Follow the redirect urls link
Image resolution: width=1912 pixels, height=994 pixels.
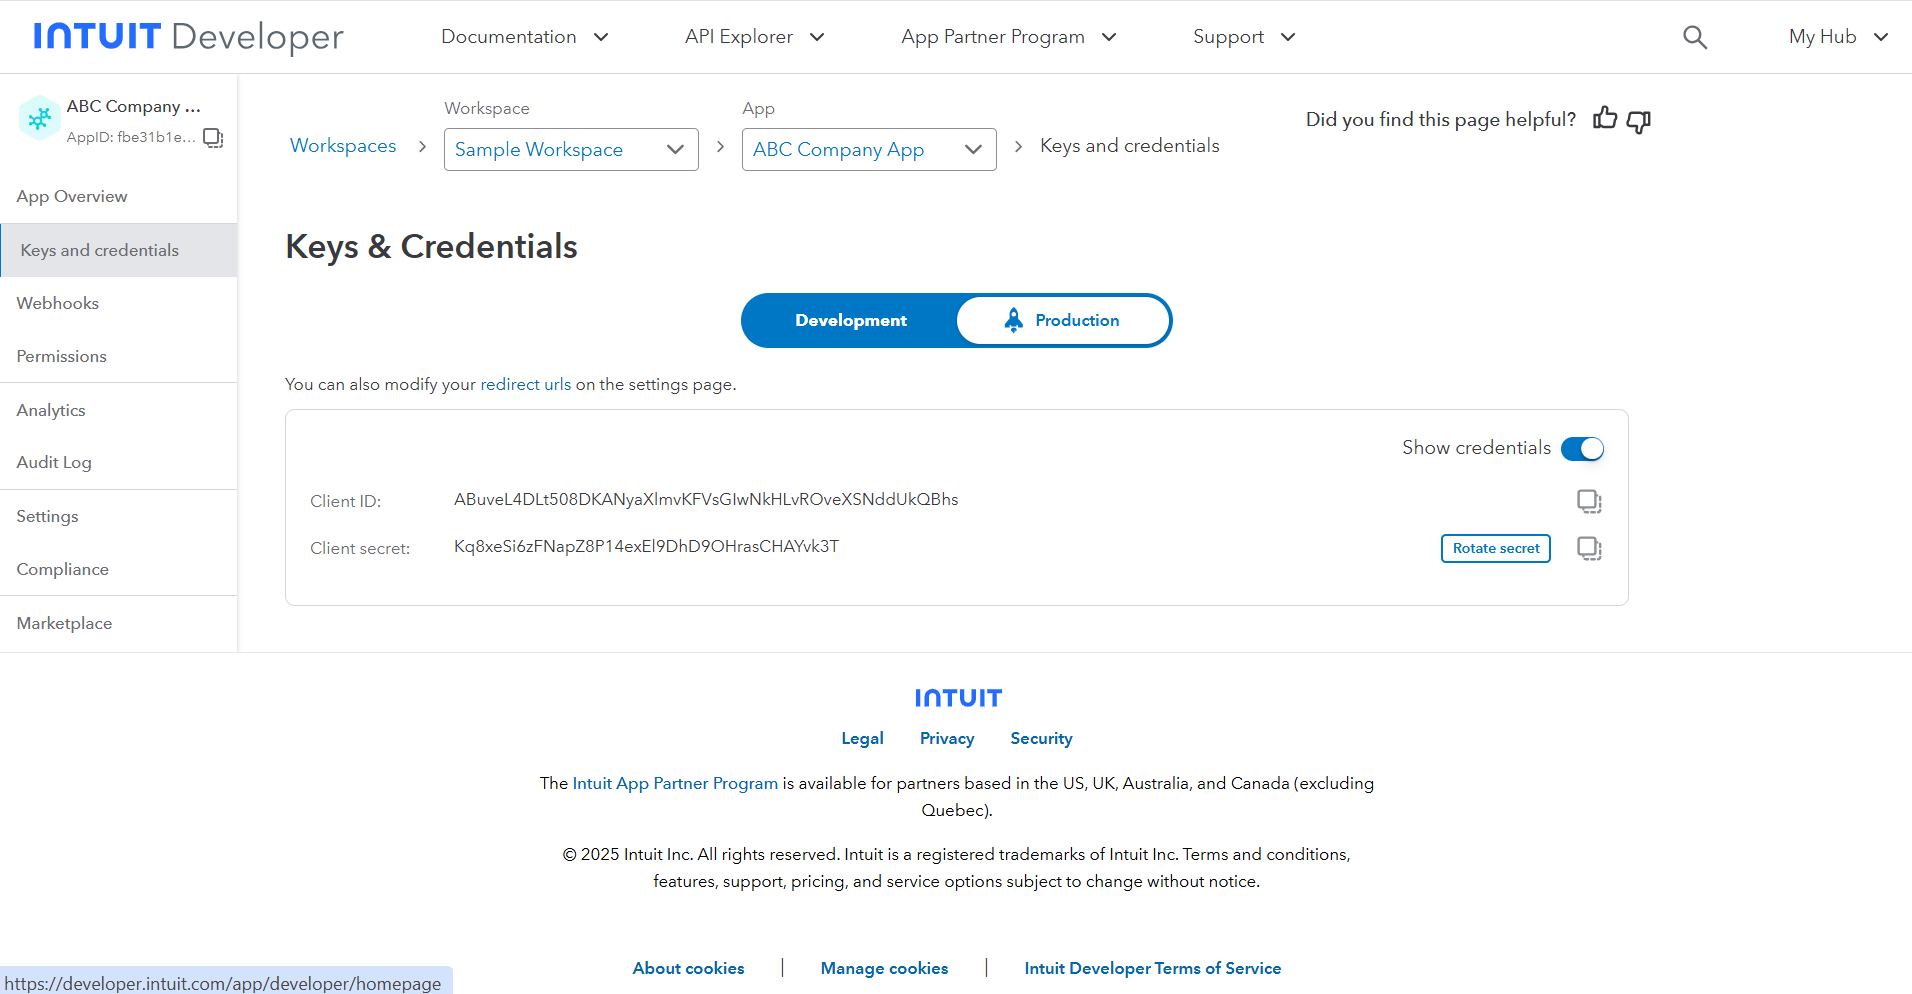[x=525, y=384]
